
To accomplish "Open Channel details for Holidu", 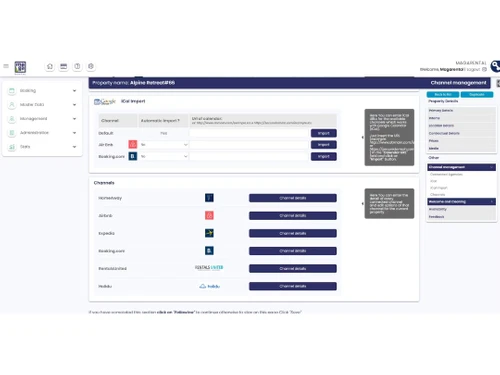I will coord(293,286).
